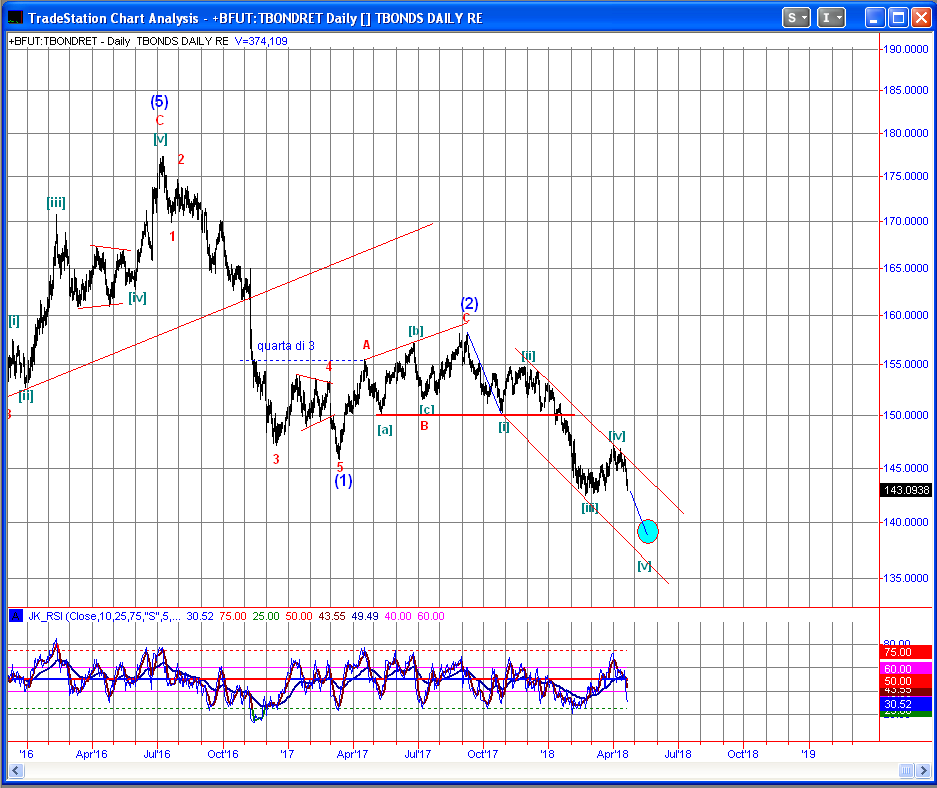Click the Apr'18 date axis label
937x788 pixels.
pyautogui.click(x=613, y=754)
